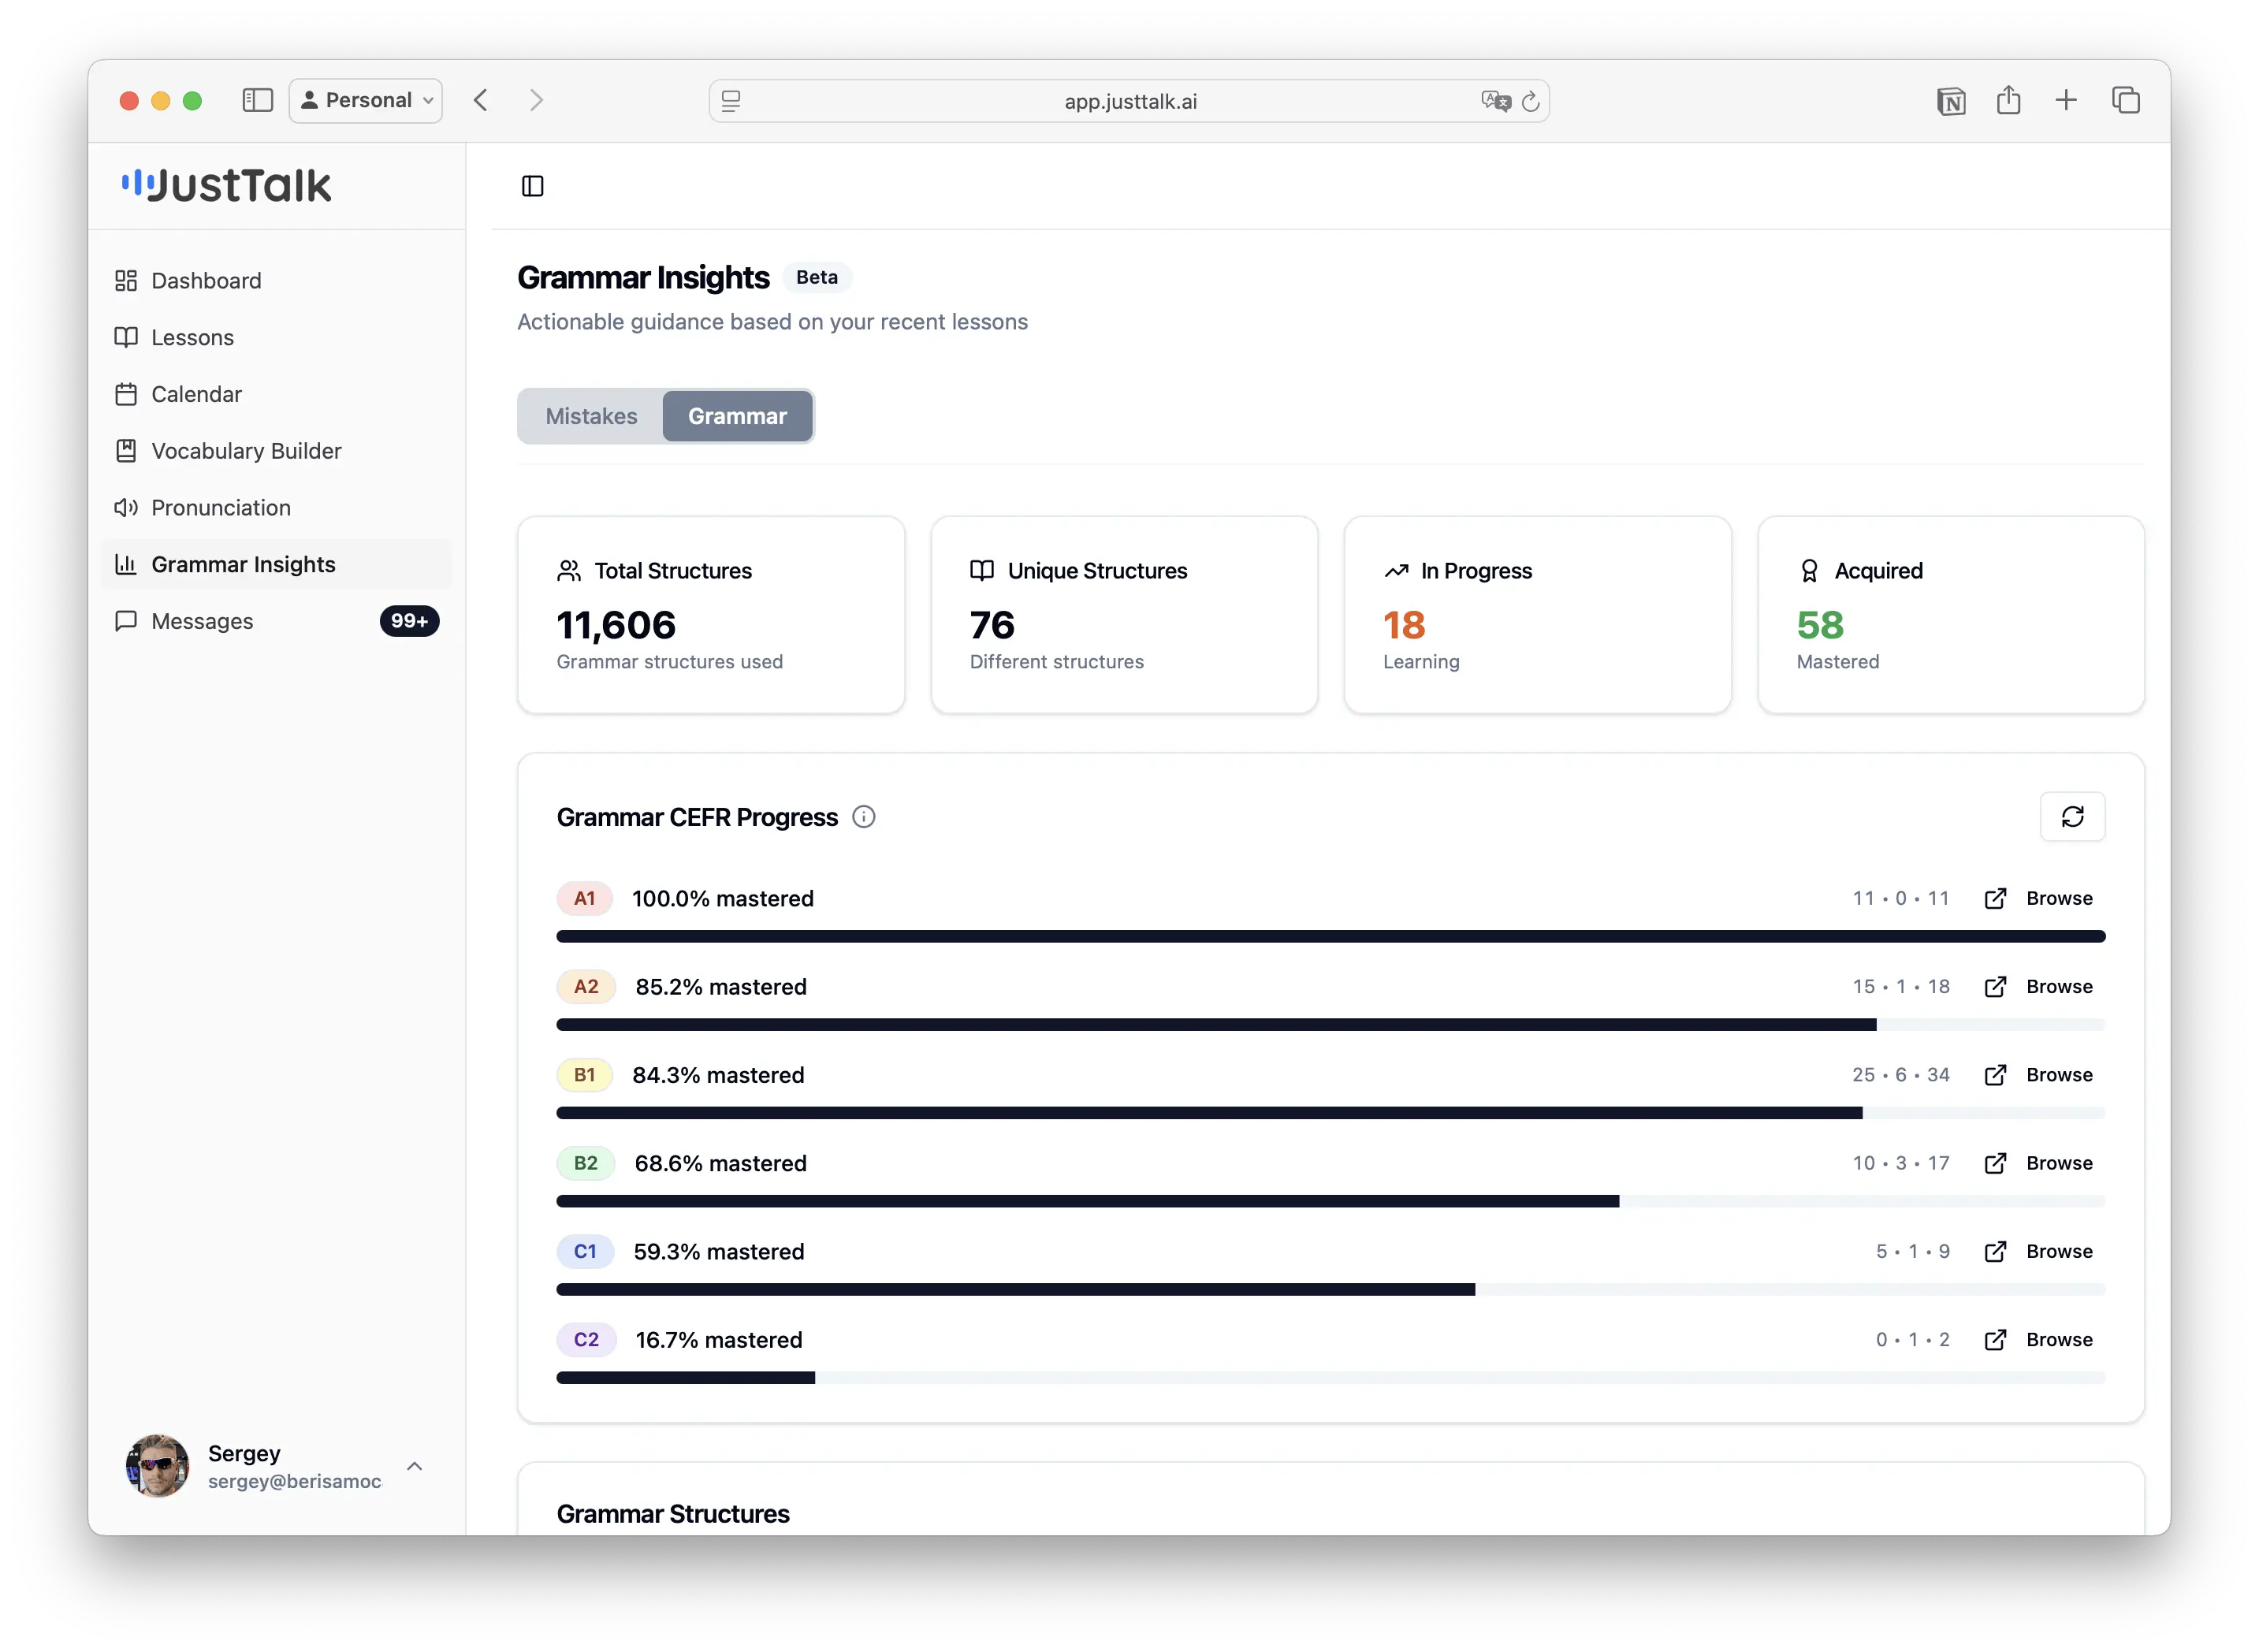Viewport: 2259px width, 1652px height.
Task: Click the A2 level badge
Action: 586,987
